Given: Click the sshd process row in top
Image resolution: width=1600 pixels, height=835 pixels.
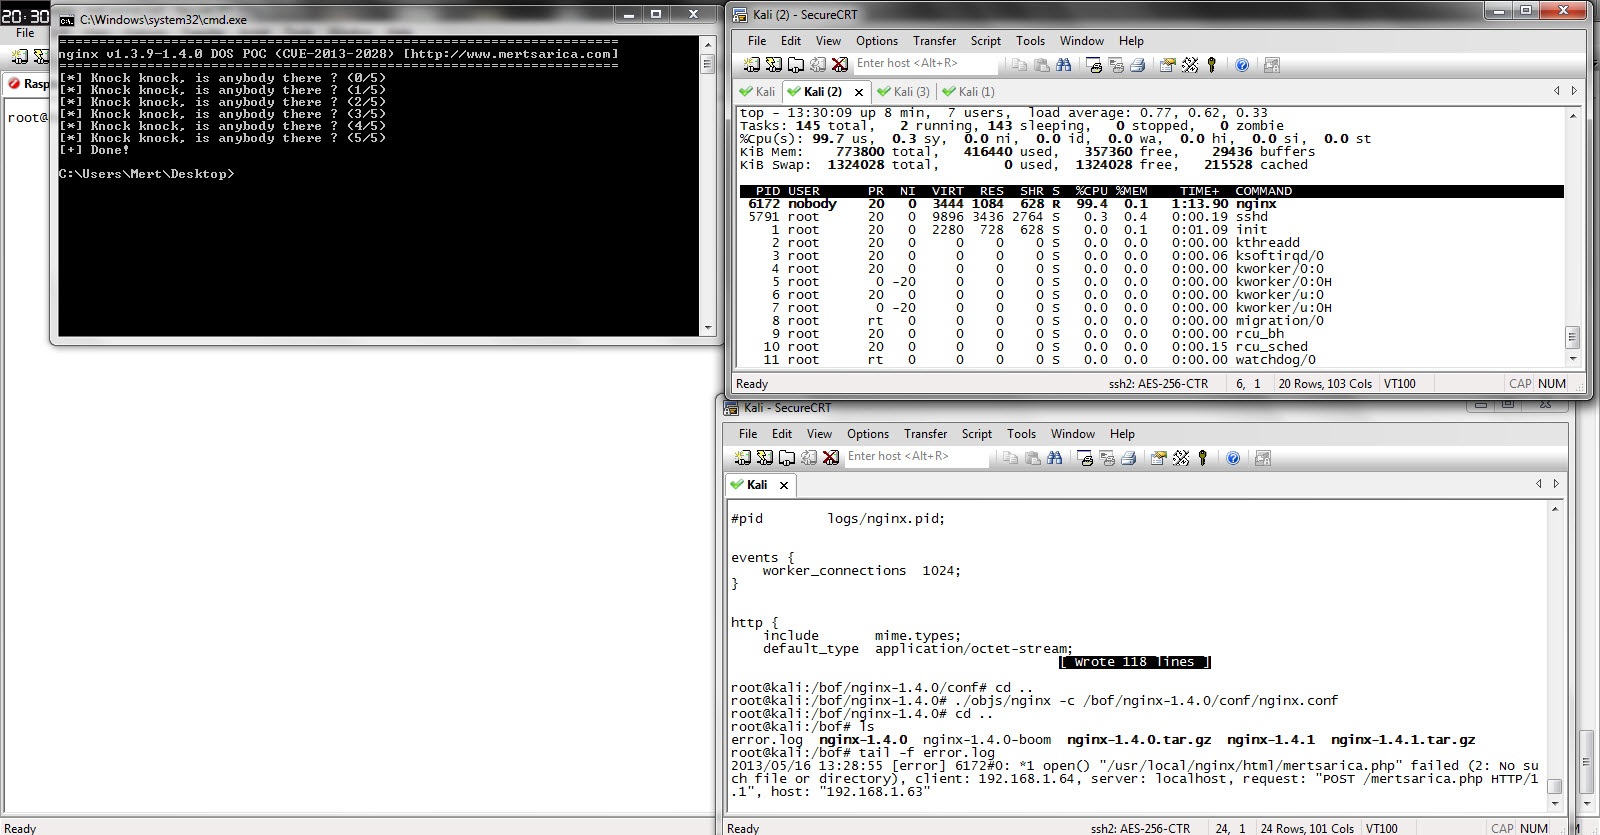Looking at the screenshot, I should click(x=1150, y=217).
